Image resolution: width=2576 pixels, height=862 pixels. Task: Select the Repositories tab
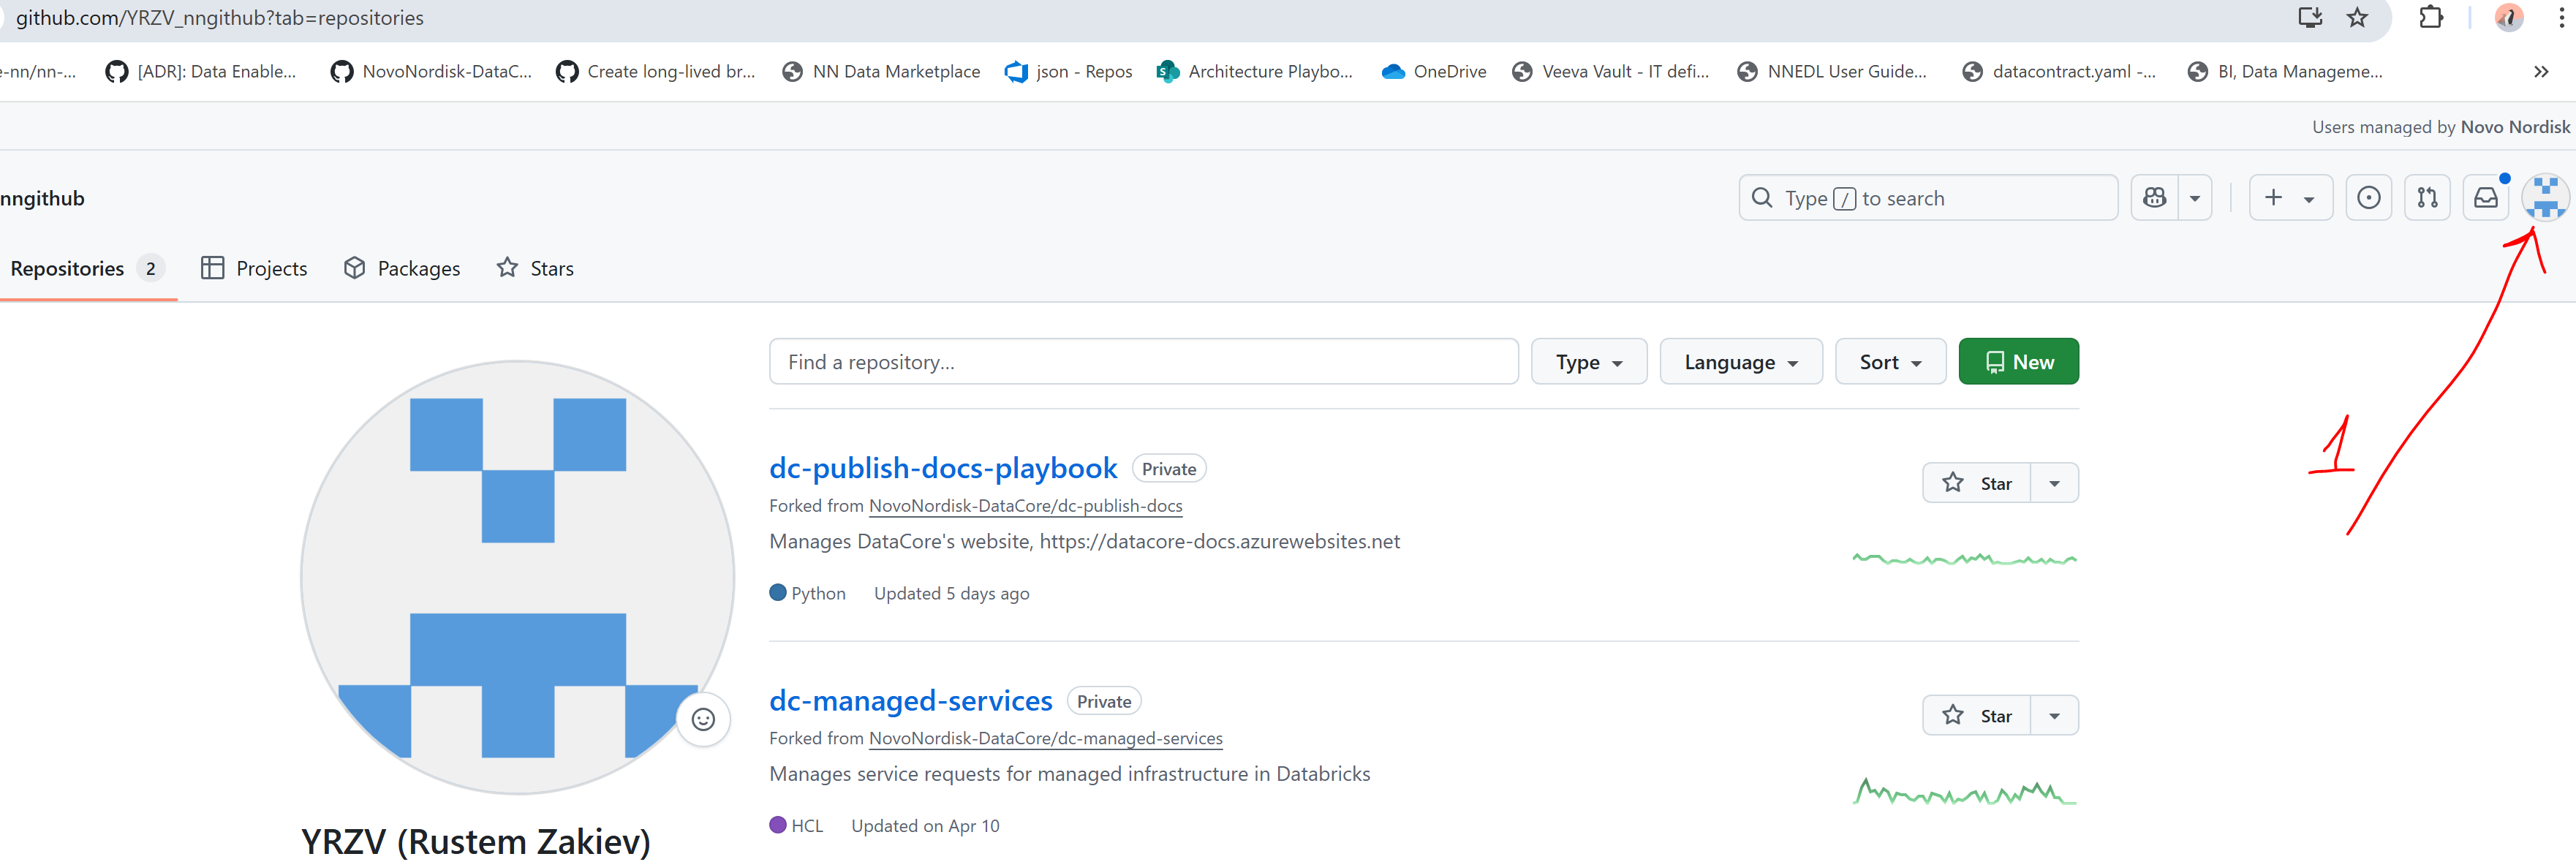86,268
